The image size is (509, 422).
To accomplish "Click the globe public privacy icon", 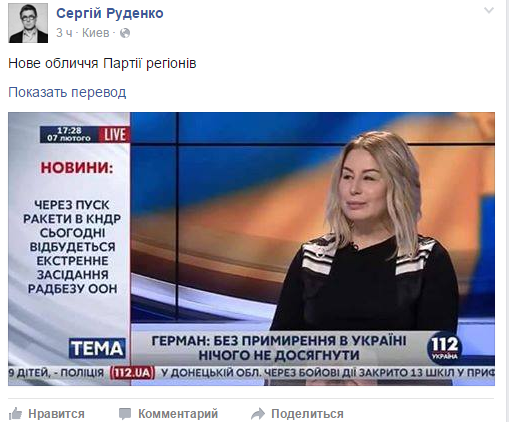I will (x=125, y=33).
